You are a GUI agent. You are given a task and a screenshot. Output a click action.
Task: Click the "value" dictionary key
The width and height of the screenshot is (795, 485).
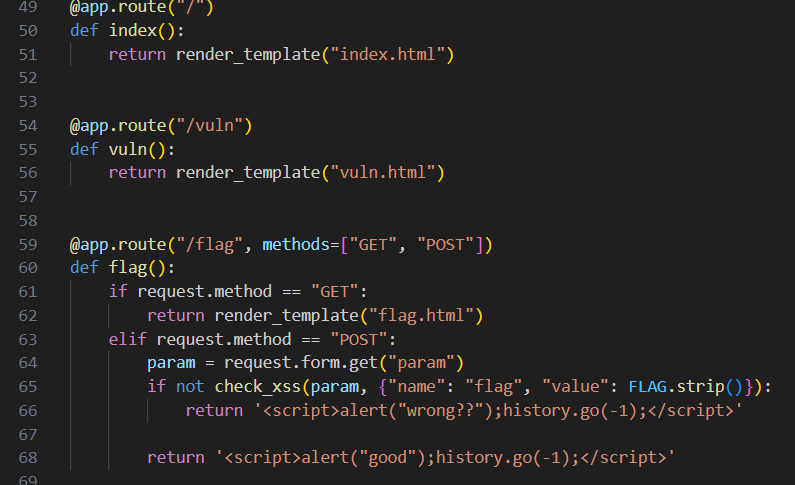575,387
